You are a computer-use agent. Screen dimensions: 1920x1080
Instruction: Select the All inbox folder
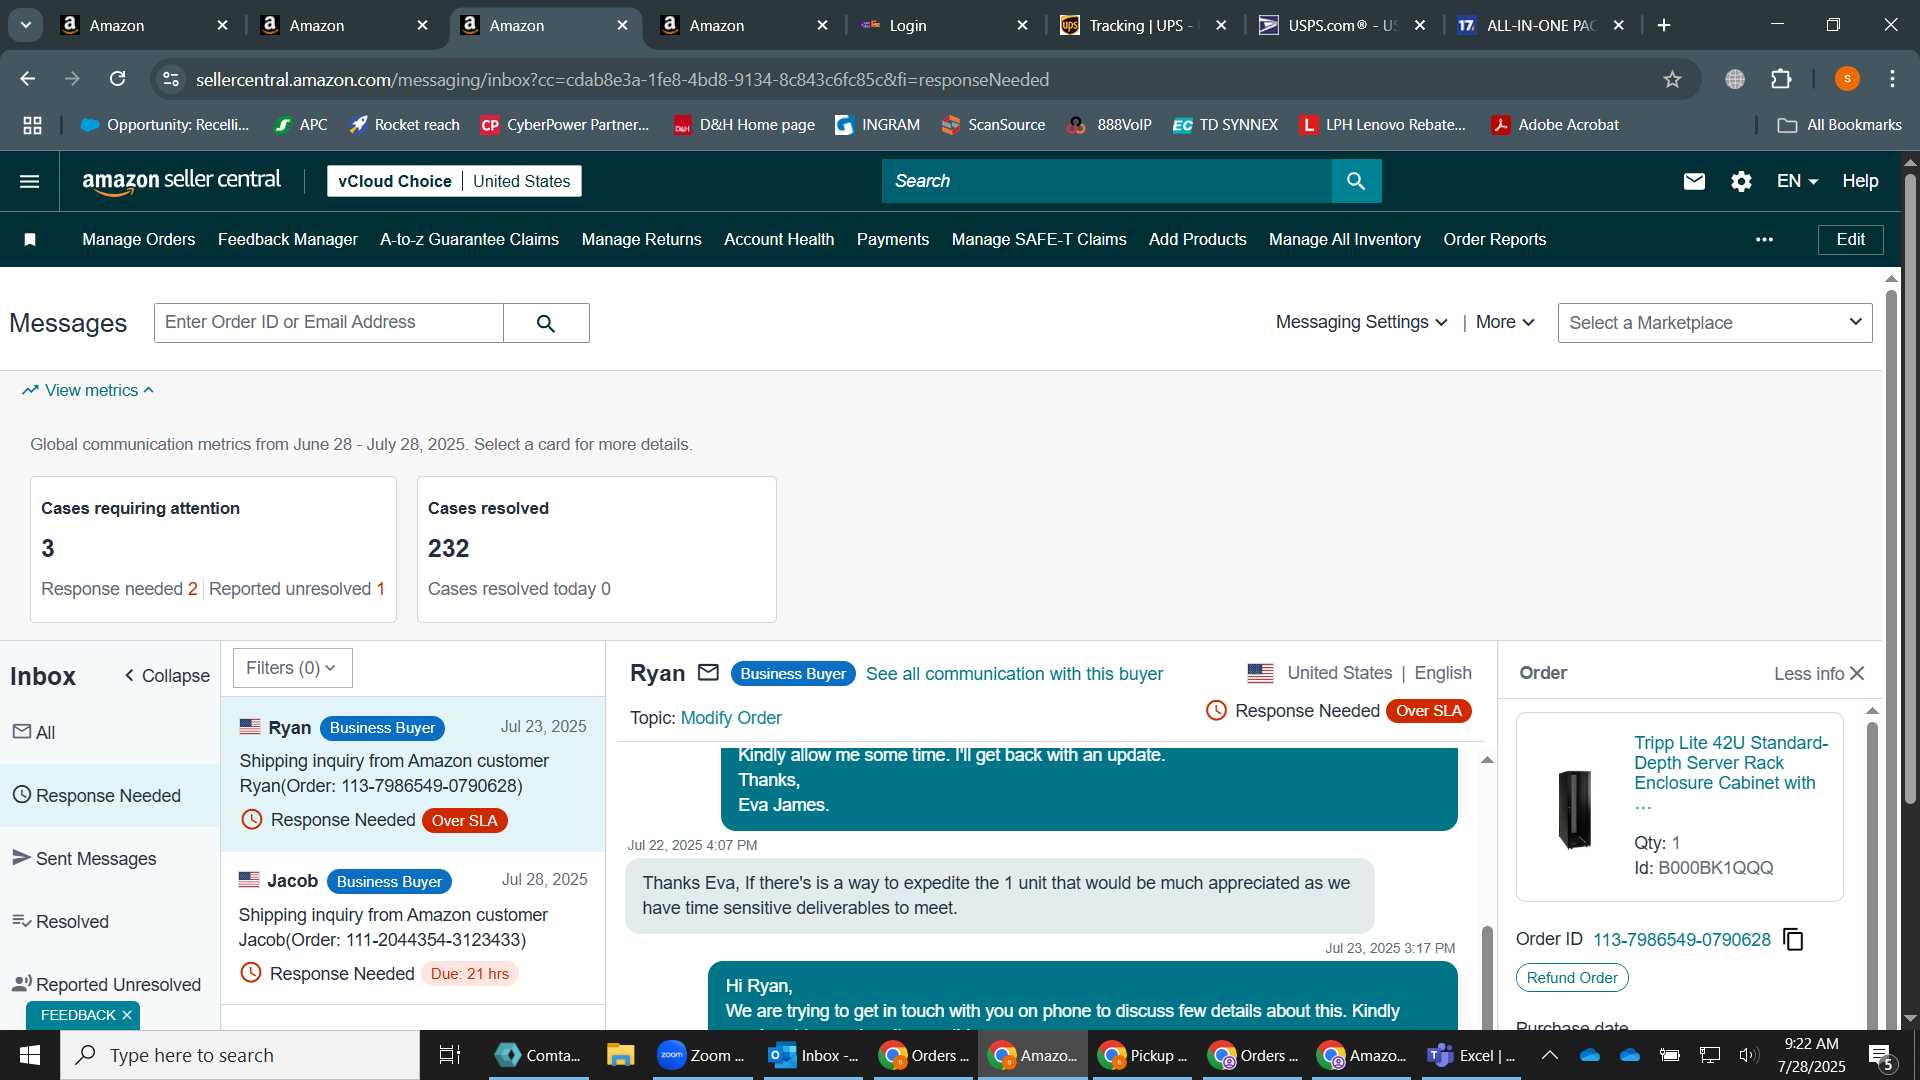coord(110,732)
